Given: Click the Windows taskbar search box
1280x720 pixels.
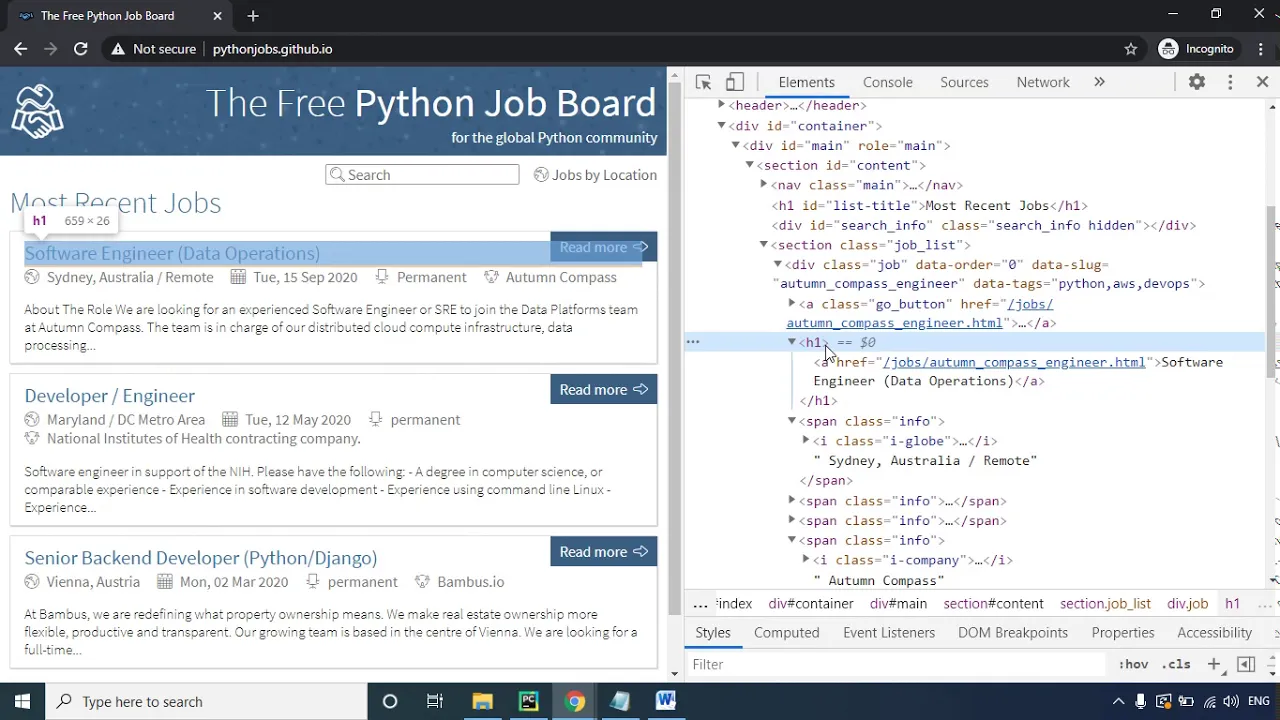Looking at the screenshot, I should pos(205,701).
